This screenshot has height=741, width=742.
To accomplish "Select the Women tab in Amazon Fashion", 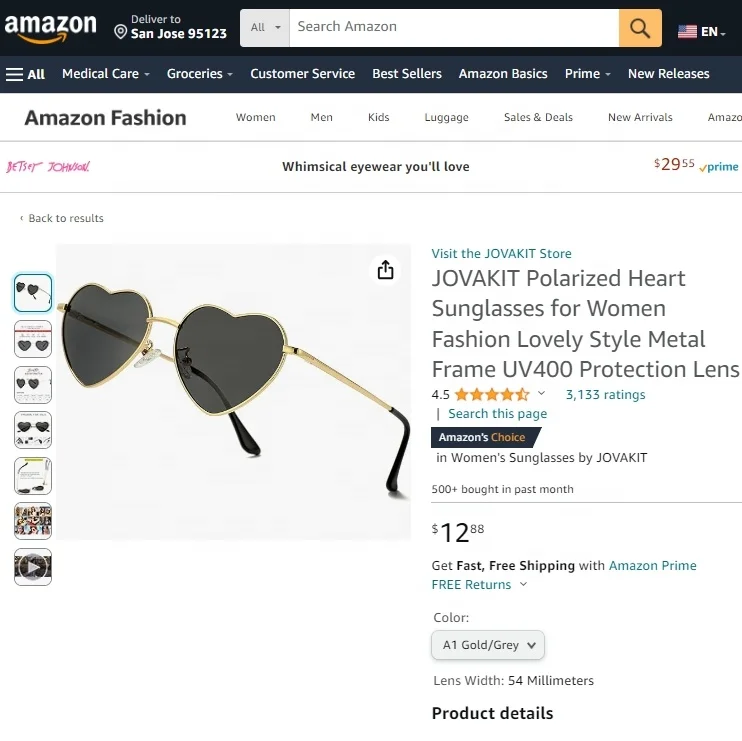I will tap(255, 117).
